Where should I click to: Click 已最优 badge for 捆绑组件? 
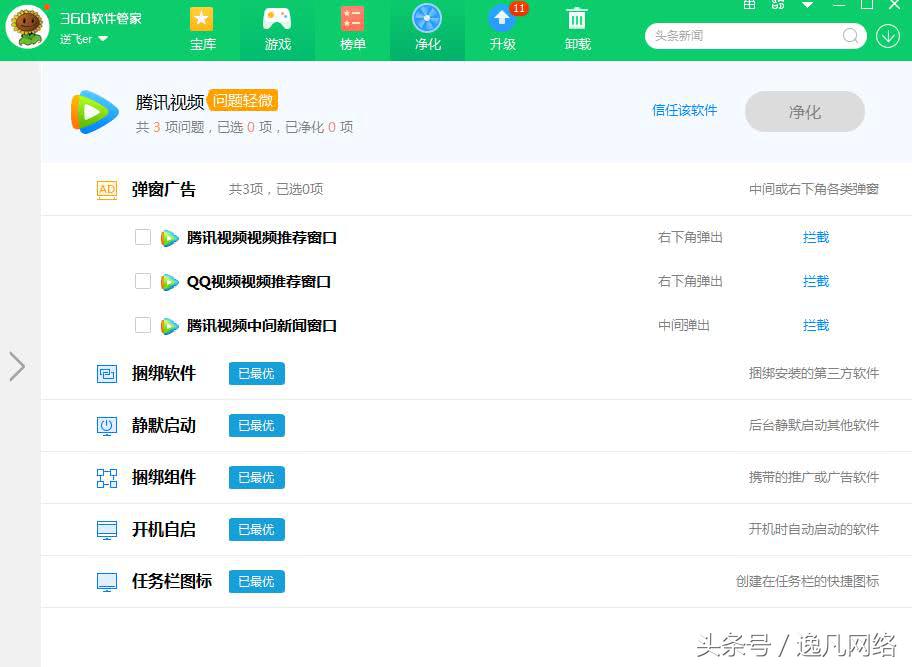256,477
